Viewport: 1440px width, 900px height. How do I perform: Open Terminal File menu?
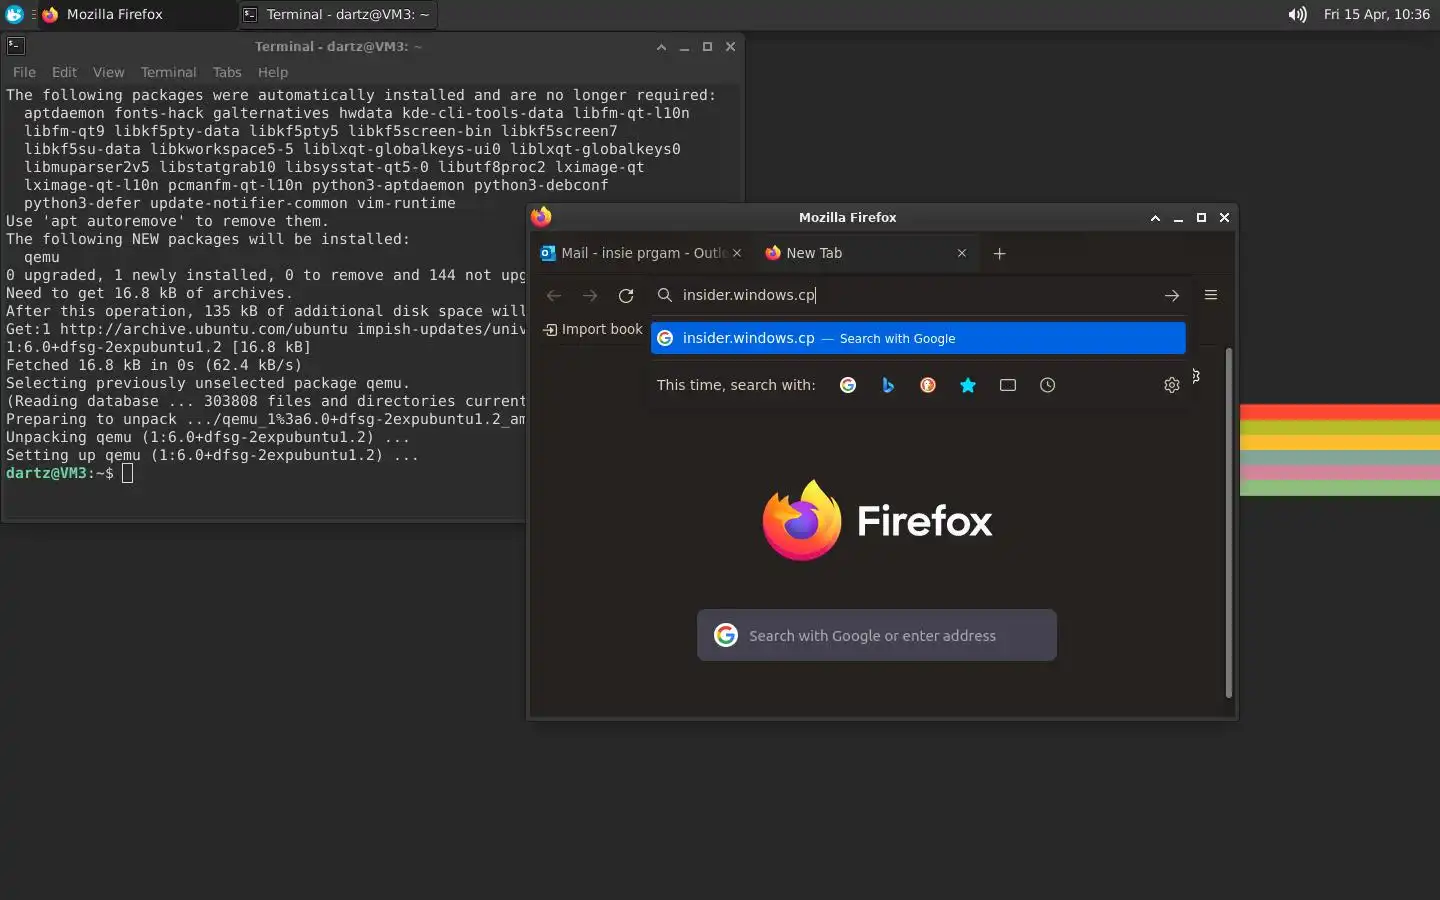(x=24, y=72)
